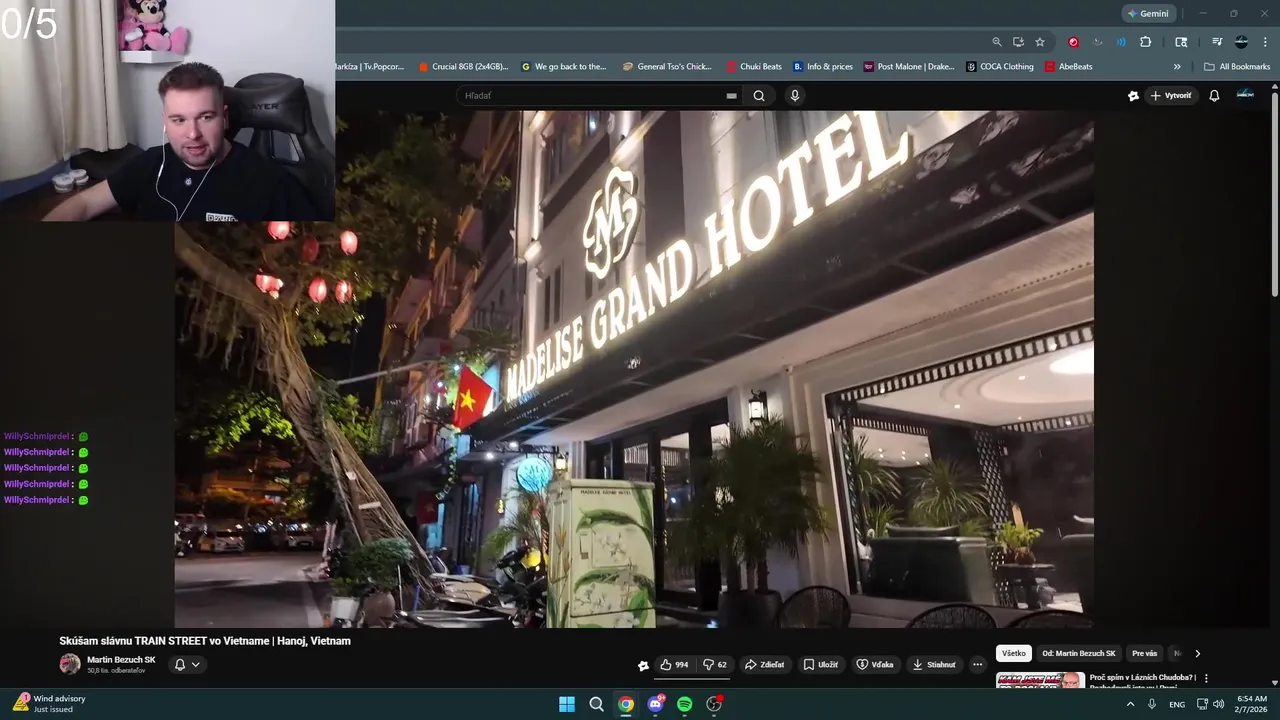
Task: Click the tab search side icon
Action: (x=1181, y=42)
